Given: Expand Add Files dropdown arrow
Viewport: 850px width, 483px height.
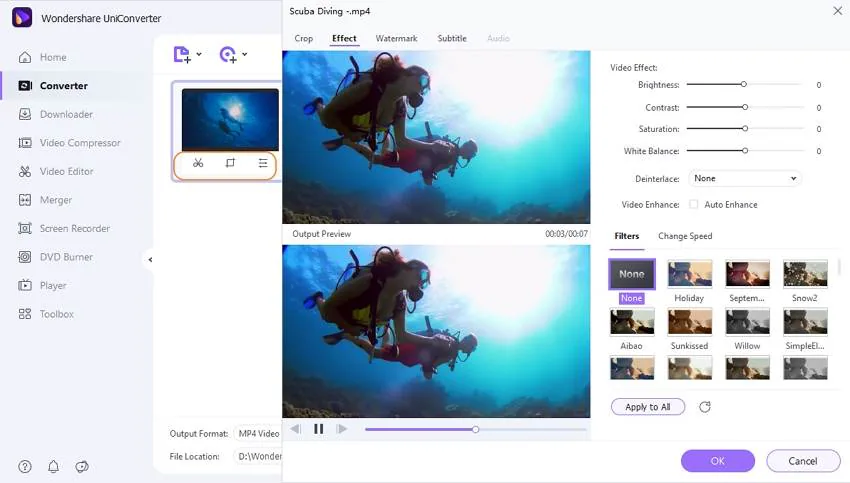Looking at the screenshot, I should [199, 54].
